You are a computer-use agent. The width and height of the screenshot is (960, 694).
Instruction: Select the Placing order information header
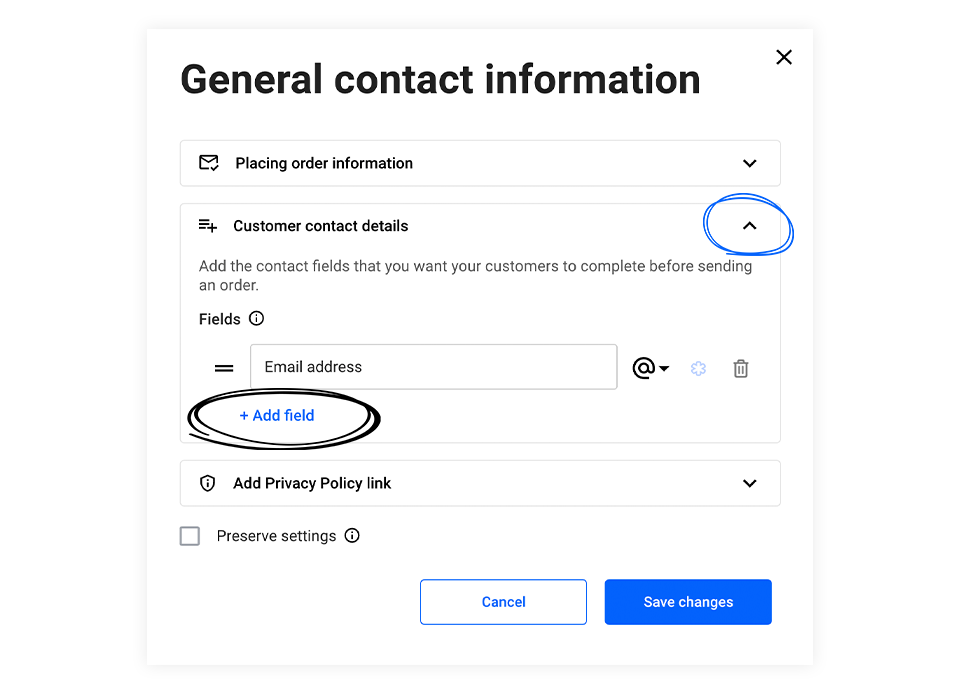[322, 163]
